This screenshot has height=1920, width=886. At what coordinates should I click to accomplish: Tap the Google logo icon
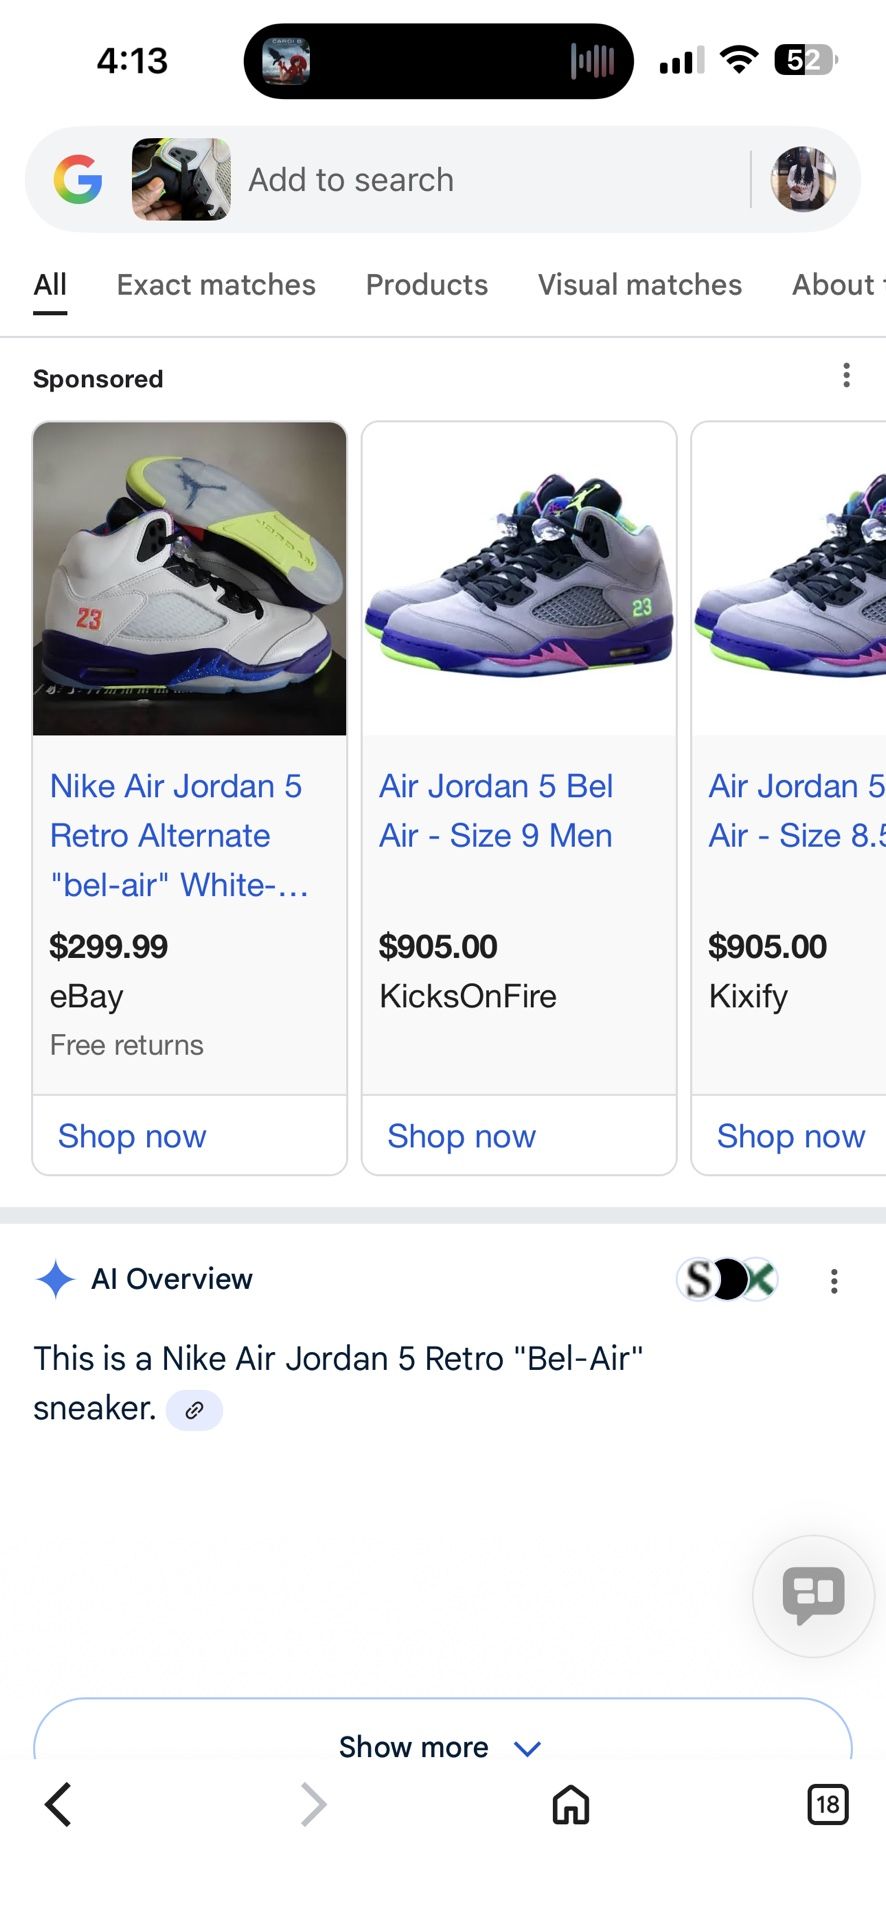tap(78, 180)
